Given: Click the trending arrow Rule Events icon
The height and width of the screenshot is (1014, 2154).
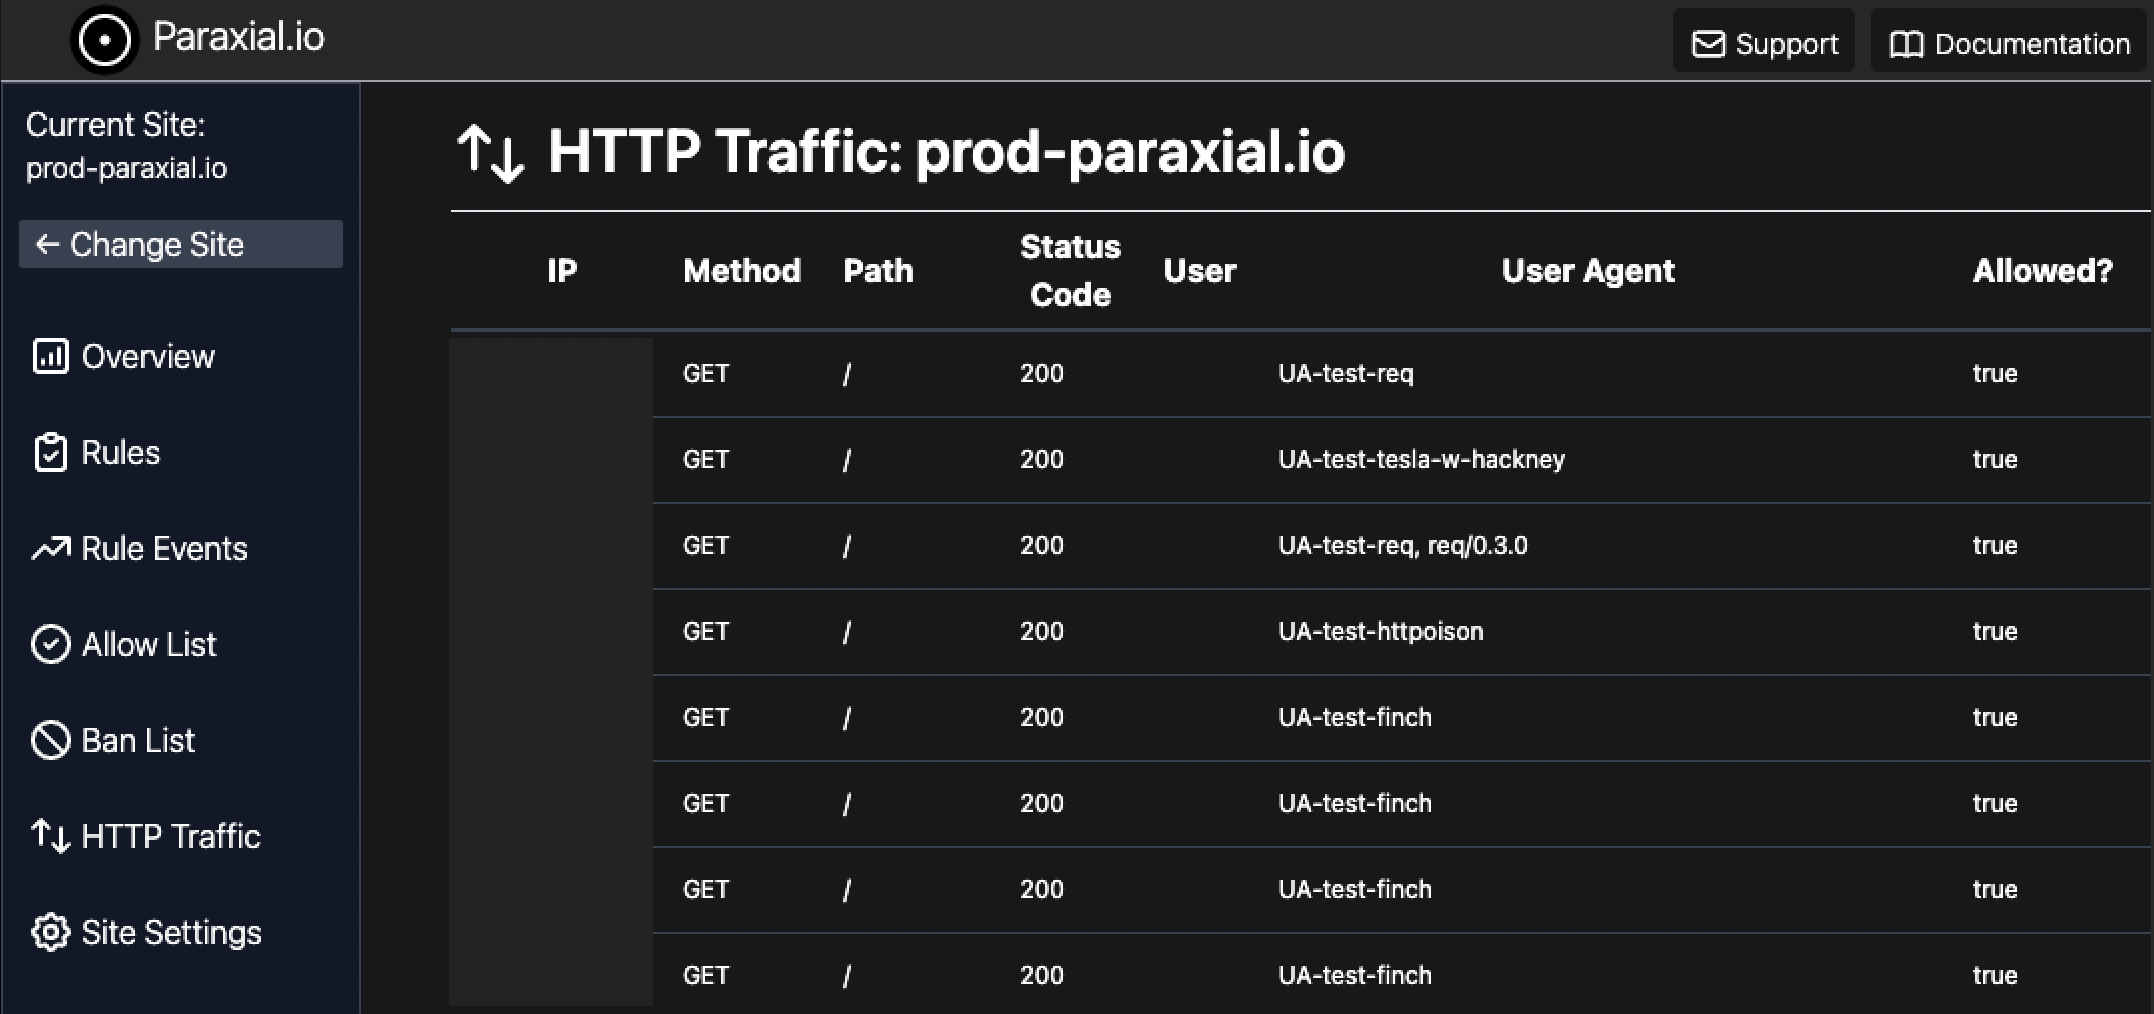Looking at the screenshot, I should (x=50, y=548).
